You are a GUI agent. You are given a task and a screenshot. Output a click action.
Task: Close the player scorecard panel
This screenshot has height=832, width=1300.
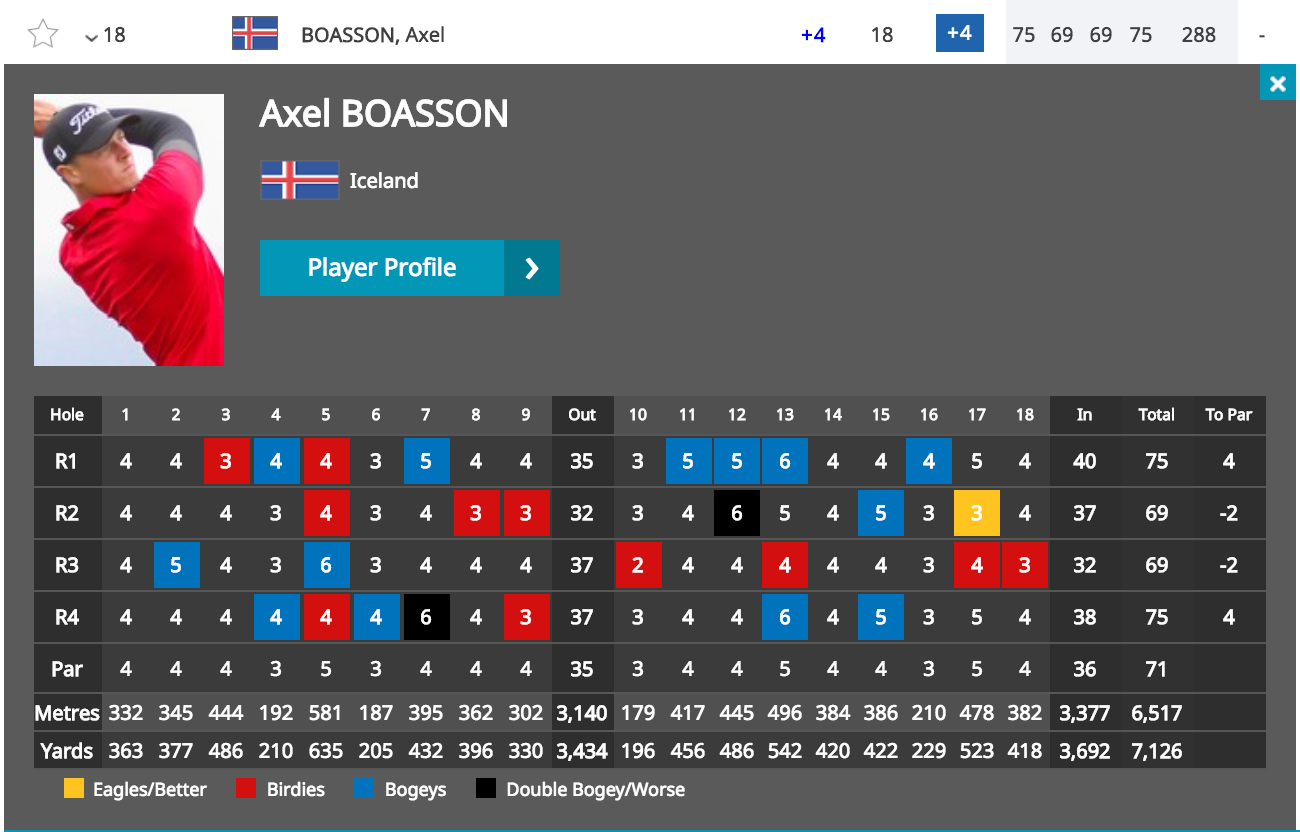(1277, 84)
